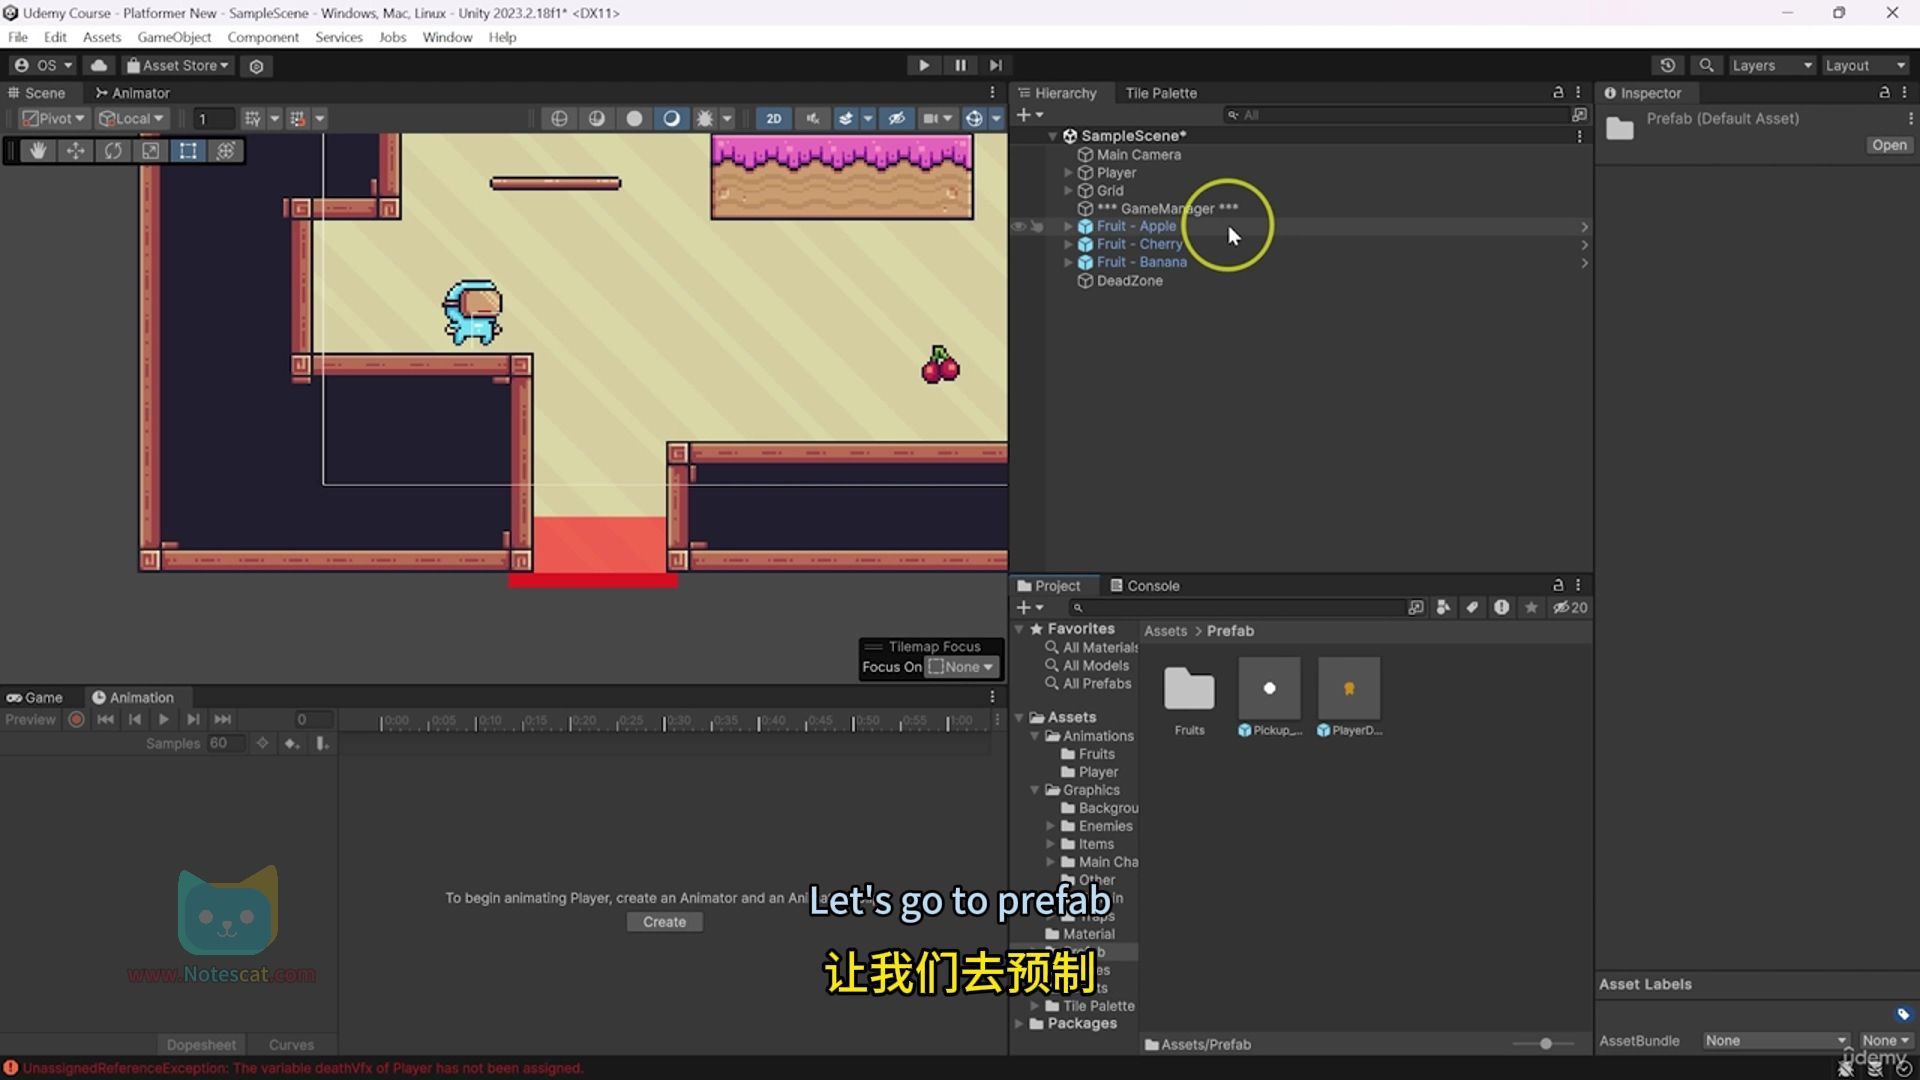Open Tilemap Focus On None dropdown
Screen dimensions: 1920x1080
(x=961, y=667)
